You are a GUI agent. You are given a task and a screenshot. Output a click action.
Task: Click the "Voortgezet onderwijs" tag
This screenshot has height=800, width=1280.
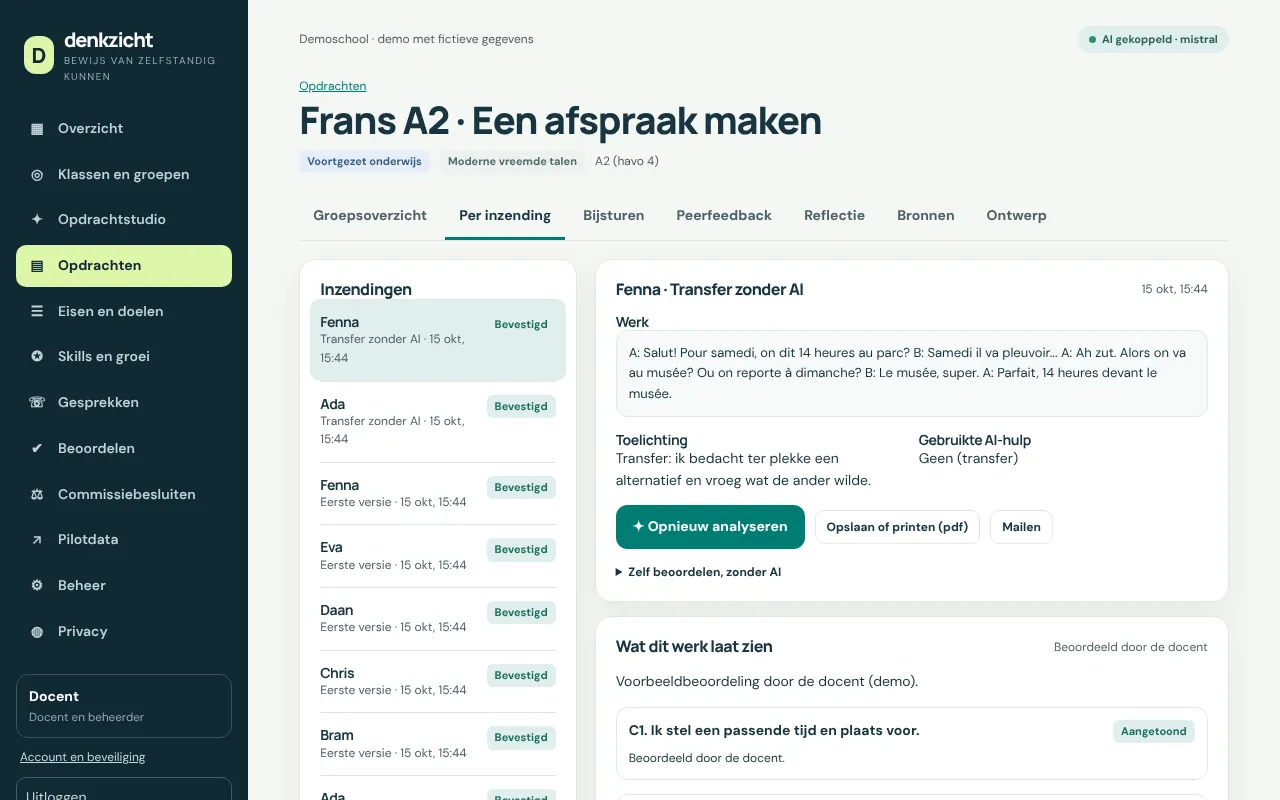[364, 161]
